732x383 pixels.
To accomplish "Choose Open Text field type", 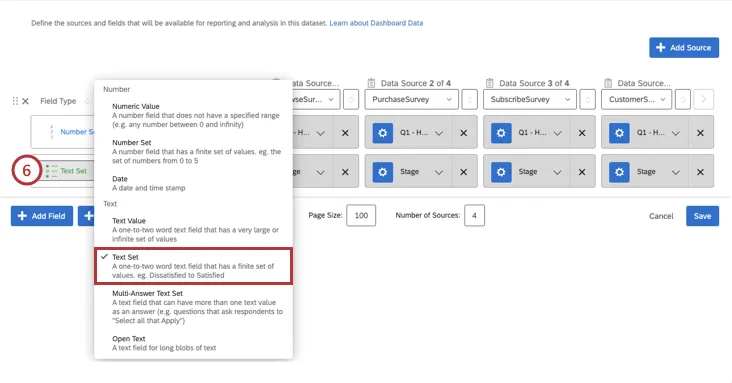I will tap(193, 343).
